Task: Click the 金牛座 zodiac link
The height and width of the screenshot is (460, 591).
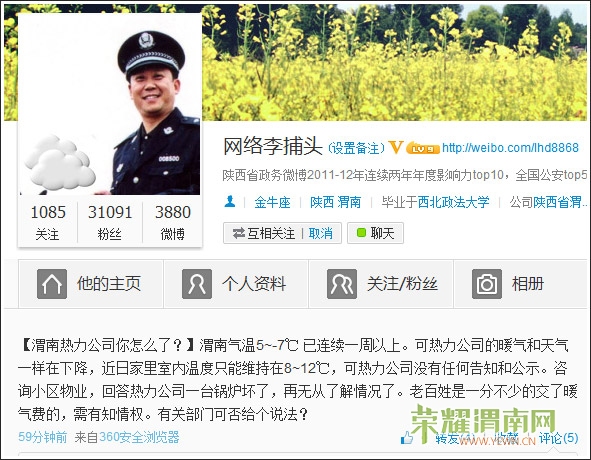Action: (273, 202)
